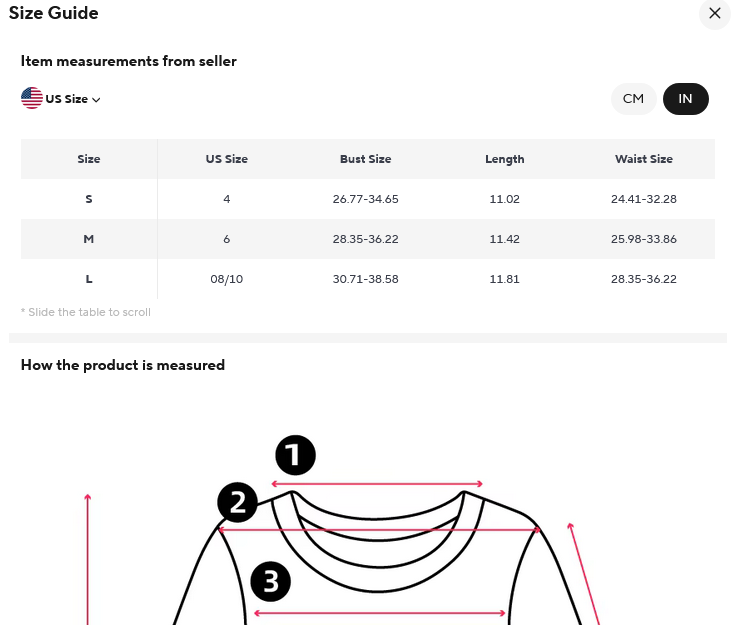The width and height of the screenshot is (737, 630).
Task: Click the number 1 measurement marker
Action: pos(295,456)
